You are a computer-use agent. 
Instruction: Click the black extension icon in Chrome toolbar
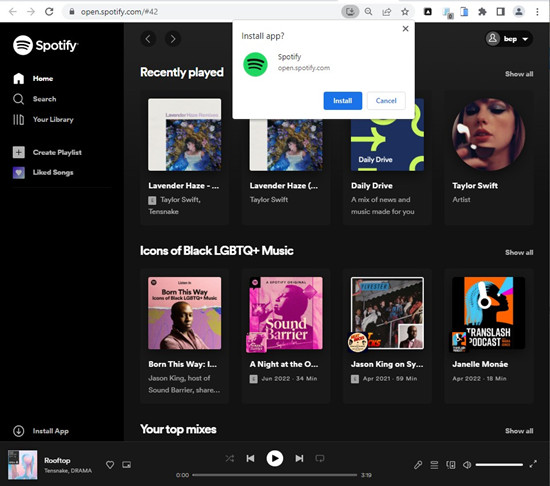point(428,12)
